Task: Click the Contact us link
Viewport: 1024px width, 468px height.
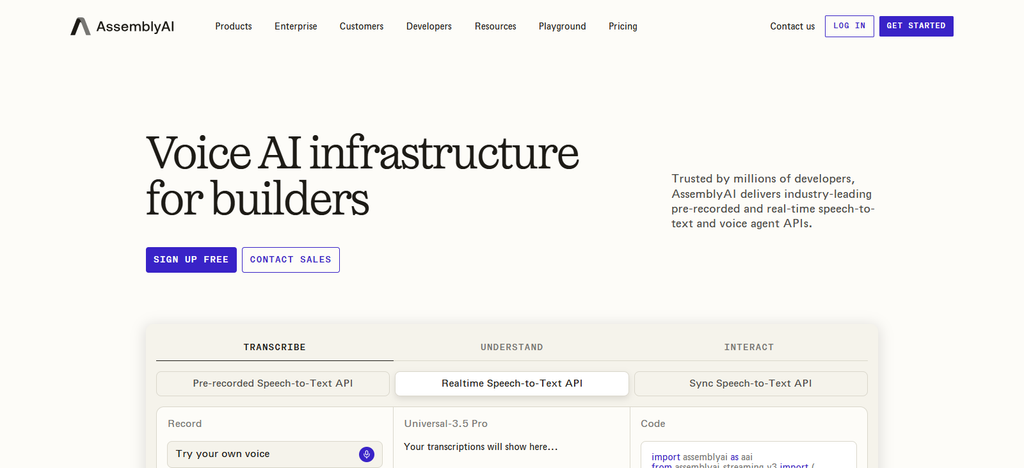Action: [792, 27]
